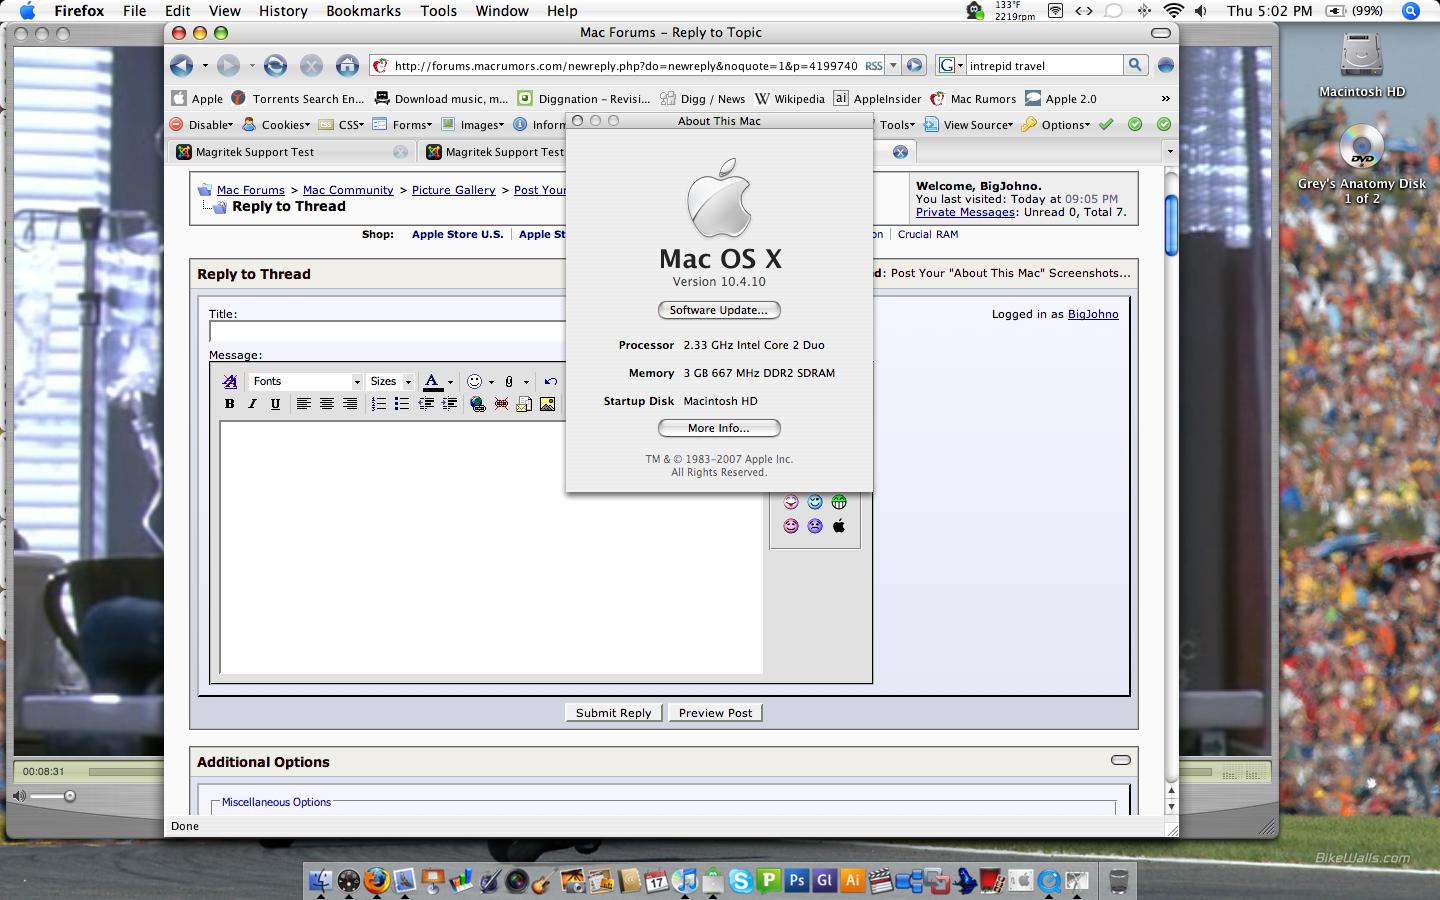Click the Submit Reply button
The width and height of the screenshot is (1440, 900).
(x=613, y=713)
